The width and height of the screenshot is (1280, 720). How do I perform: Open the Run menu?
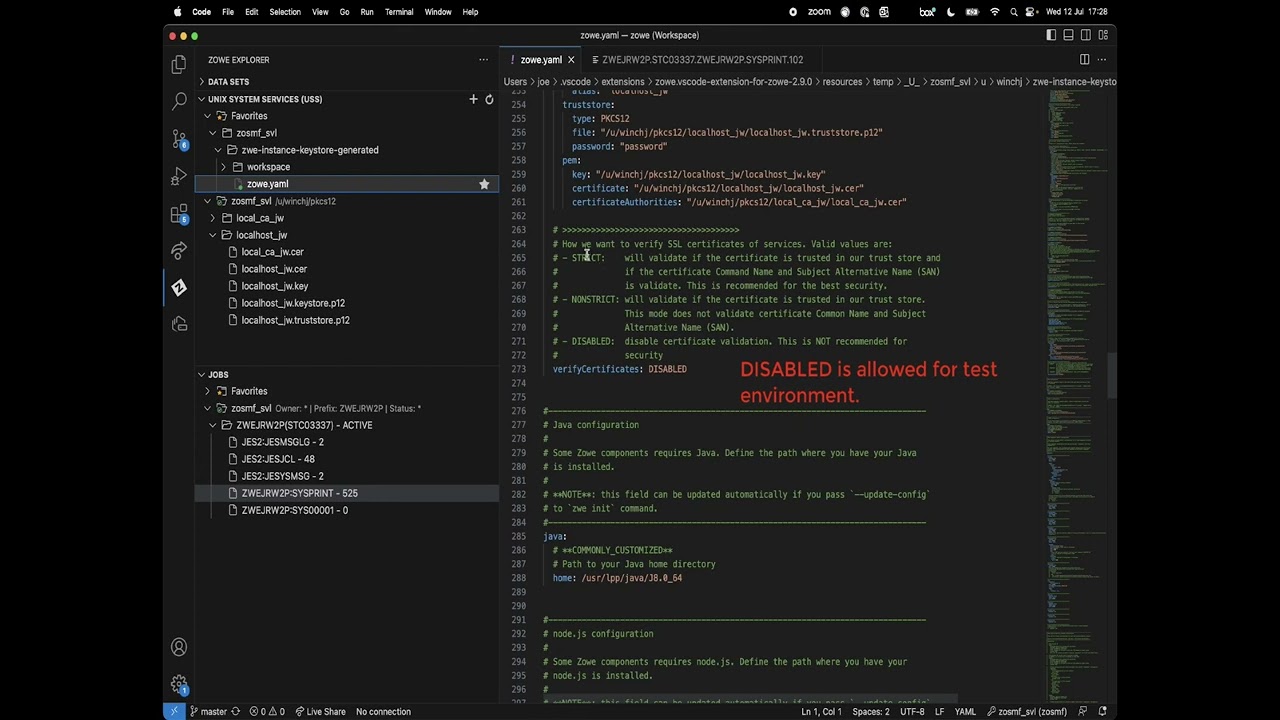pyautogui.click(x=367, y=12)
